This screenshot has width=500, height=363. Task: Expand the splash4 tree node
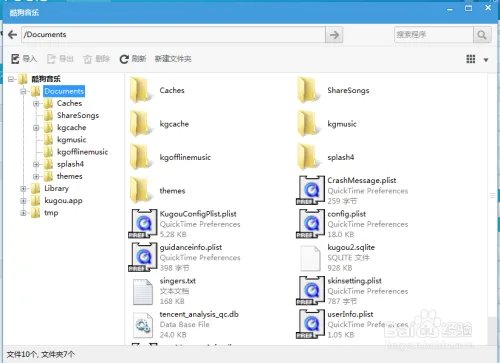(x=36, y=164)
